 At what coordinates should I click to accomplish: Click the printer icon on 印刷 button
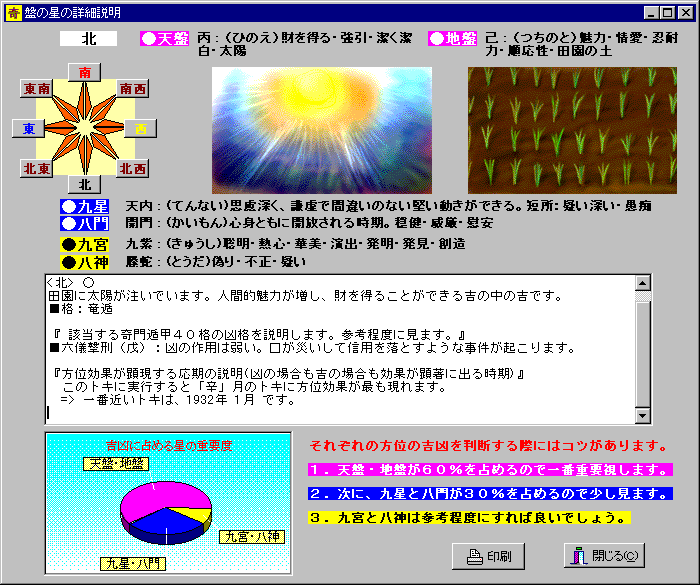point(475,557)
